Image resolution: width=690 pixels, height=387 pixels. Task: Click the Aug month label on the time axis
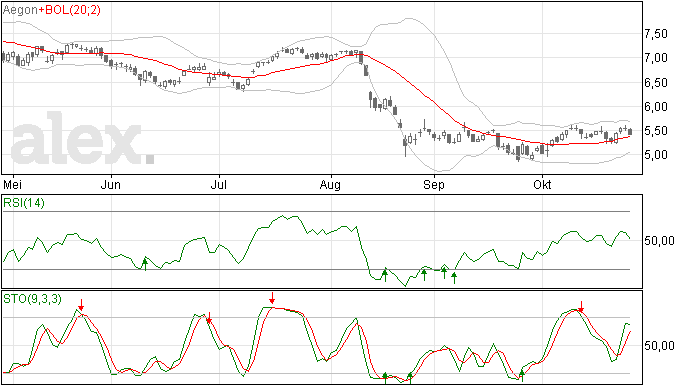pos(330,185)
